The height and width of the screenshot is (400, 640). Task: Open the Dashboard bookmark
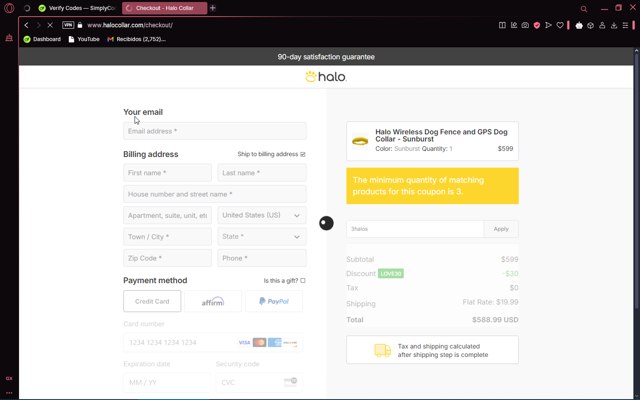point(42,39)
